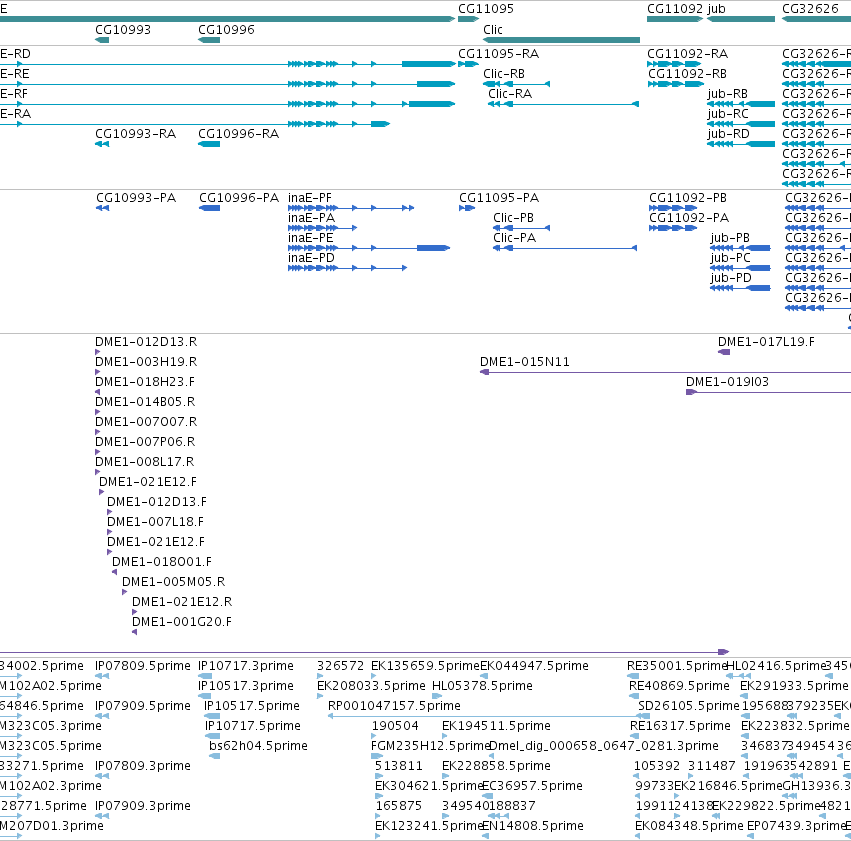Select BAC end DME1-003H19.R
This screenshot has height=841, width=851.
tap(98, 372)
